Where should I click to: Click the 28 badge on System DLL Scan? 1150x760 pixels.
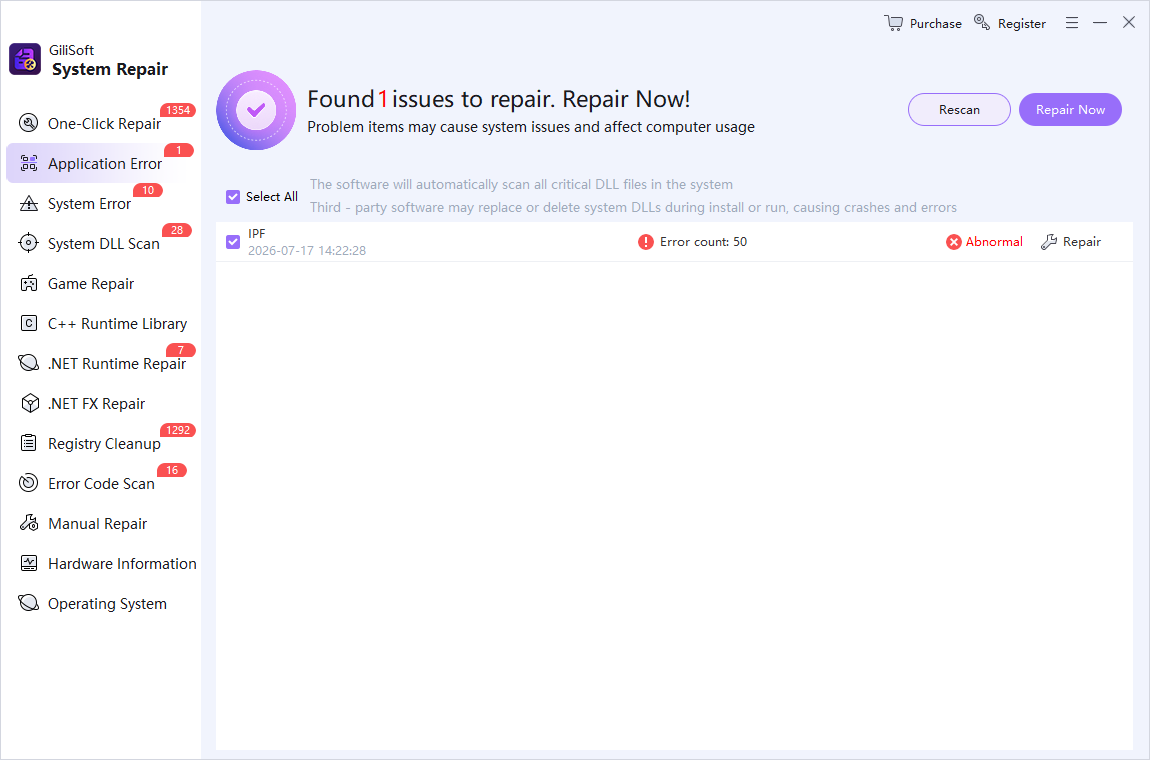[x=177, y=230]
